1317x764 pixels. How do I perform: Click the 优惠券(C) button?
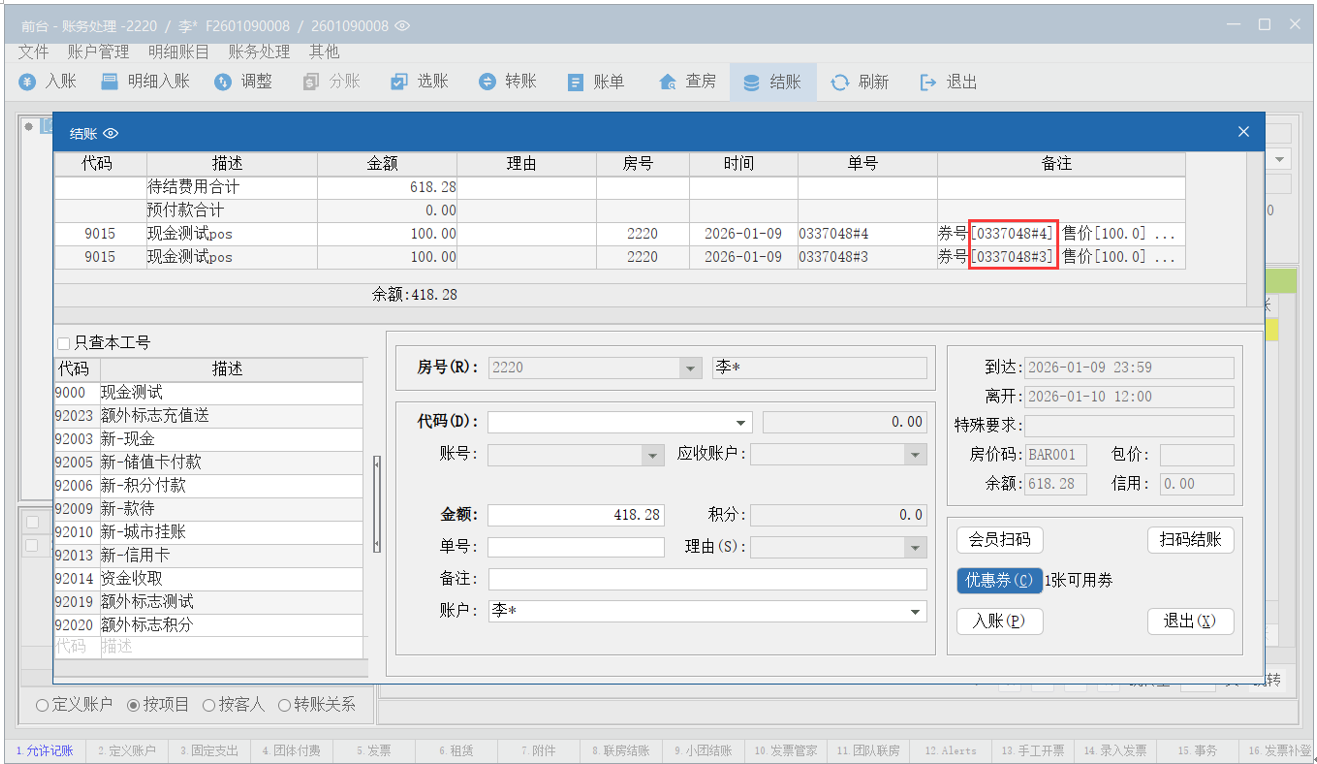click(999, 580)
